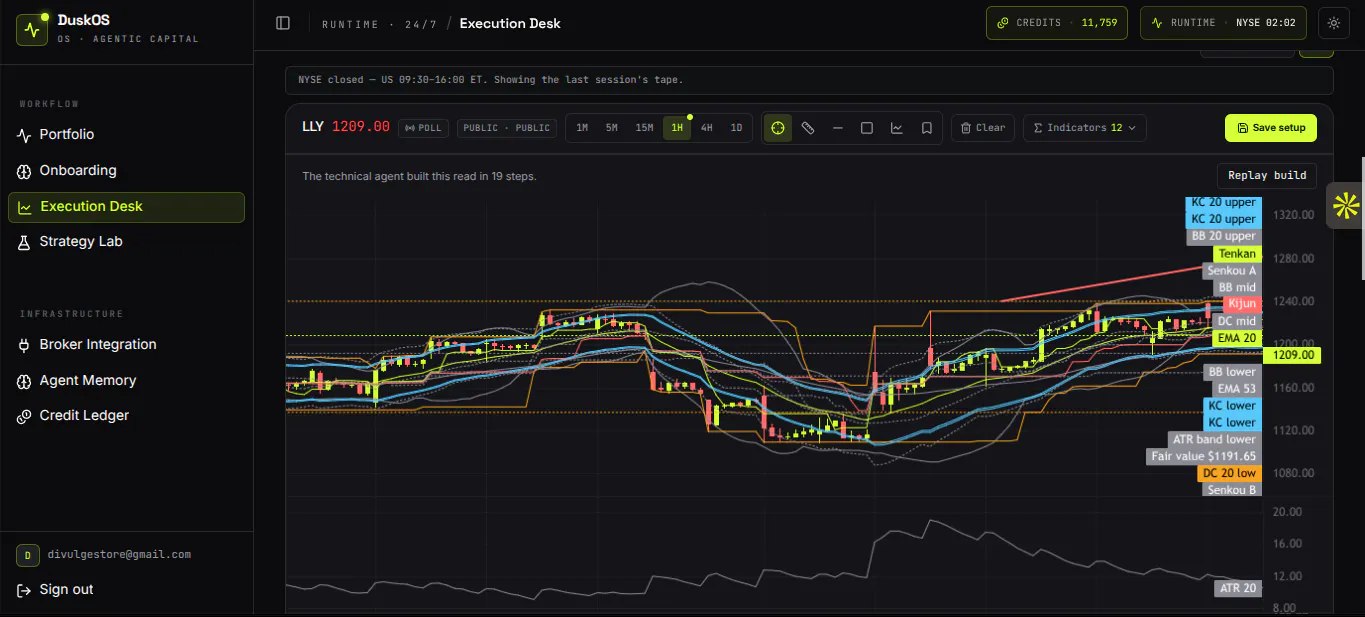The height and width of the screenshot is (617, 1365).
Task: Click the technical agent 19 steps text
Action: pos(419,176)
